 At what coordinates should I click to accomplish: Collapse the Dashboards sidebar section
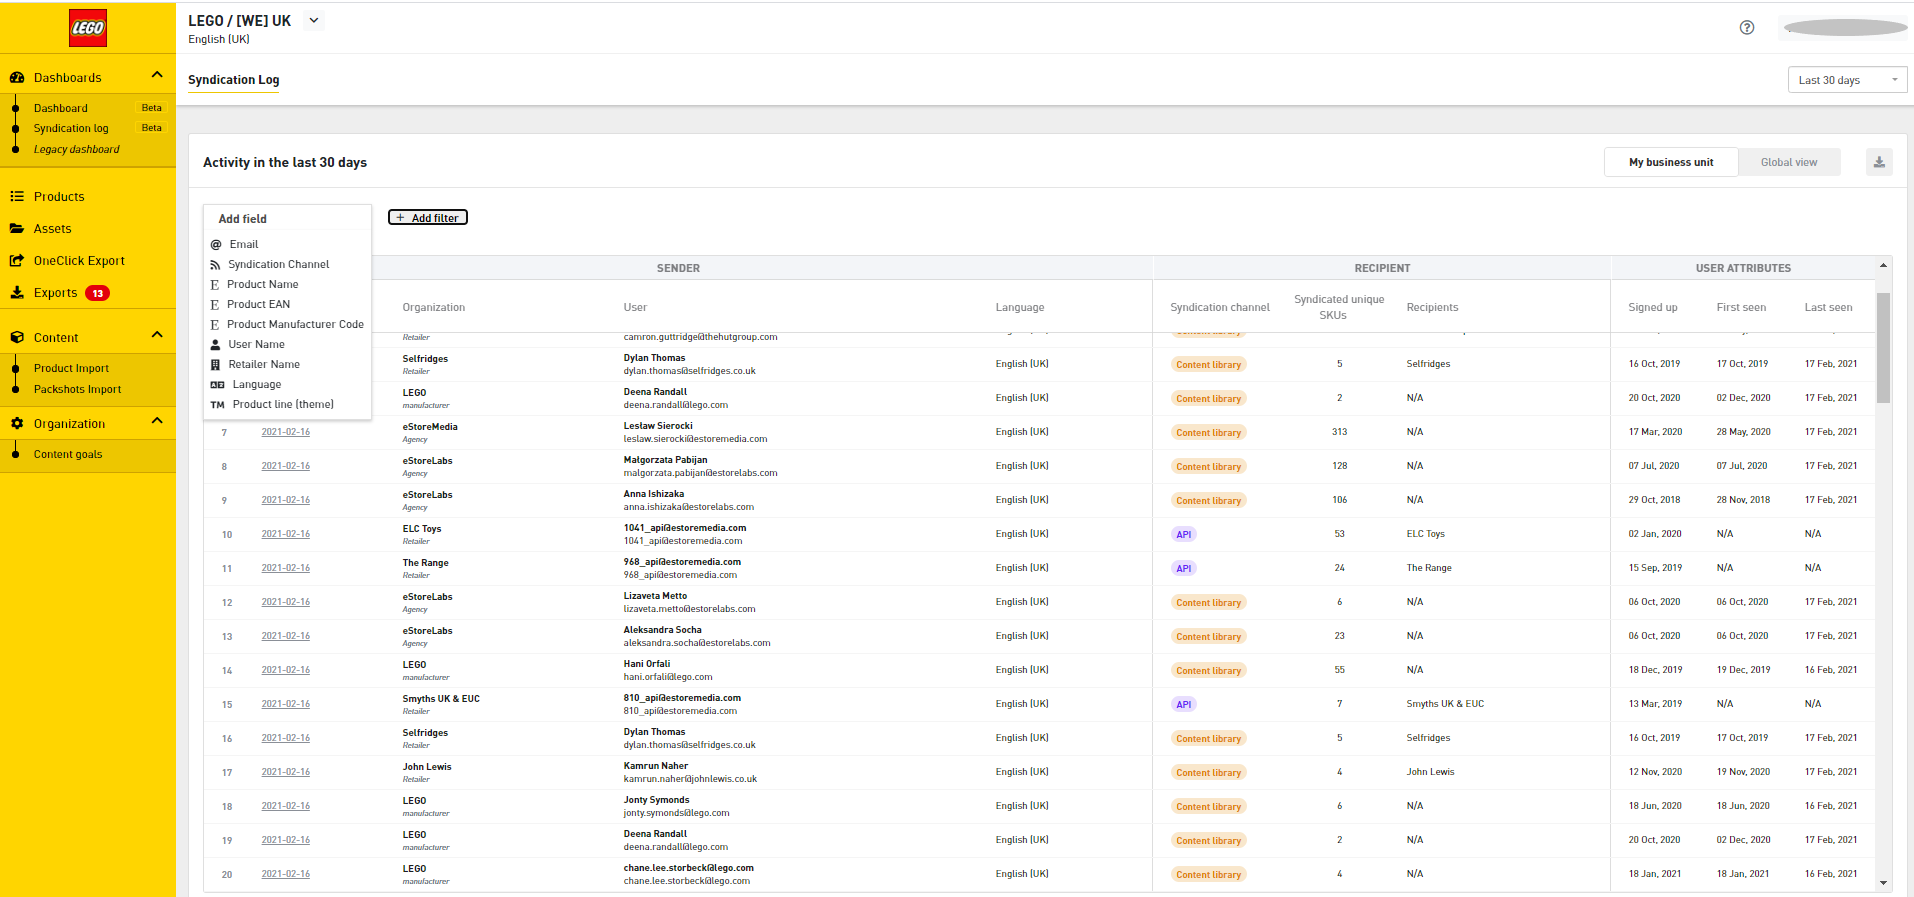pos(157,76)
